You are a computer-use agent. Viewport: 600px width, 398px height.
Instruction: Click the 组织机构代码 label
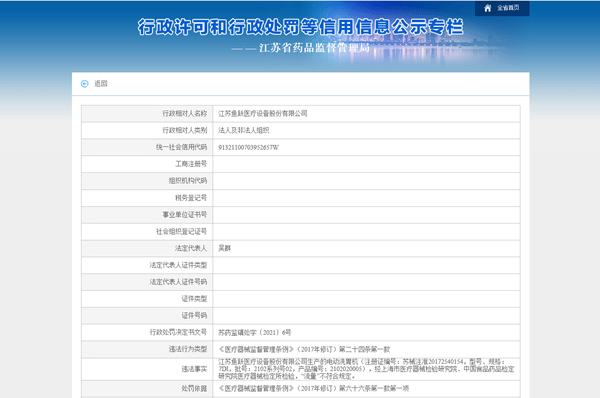(188, 181)
